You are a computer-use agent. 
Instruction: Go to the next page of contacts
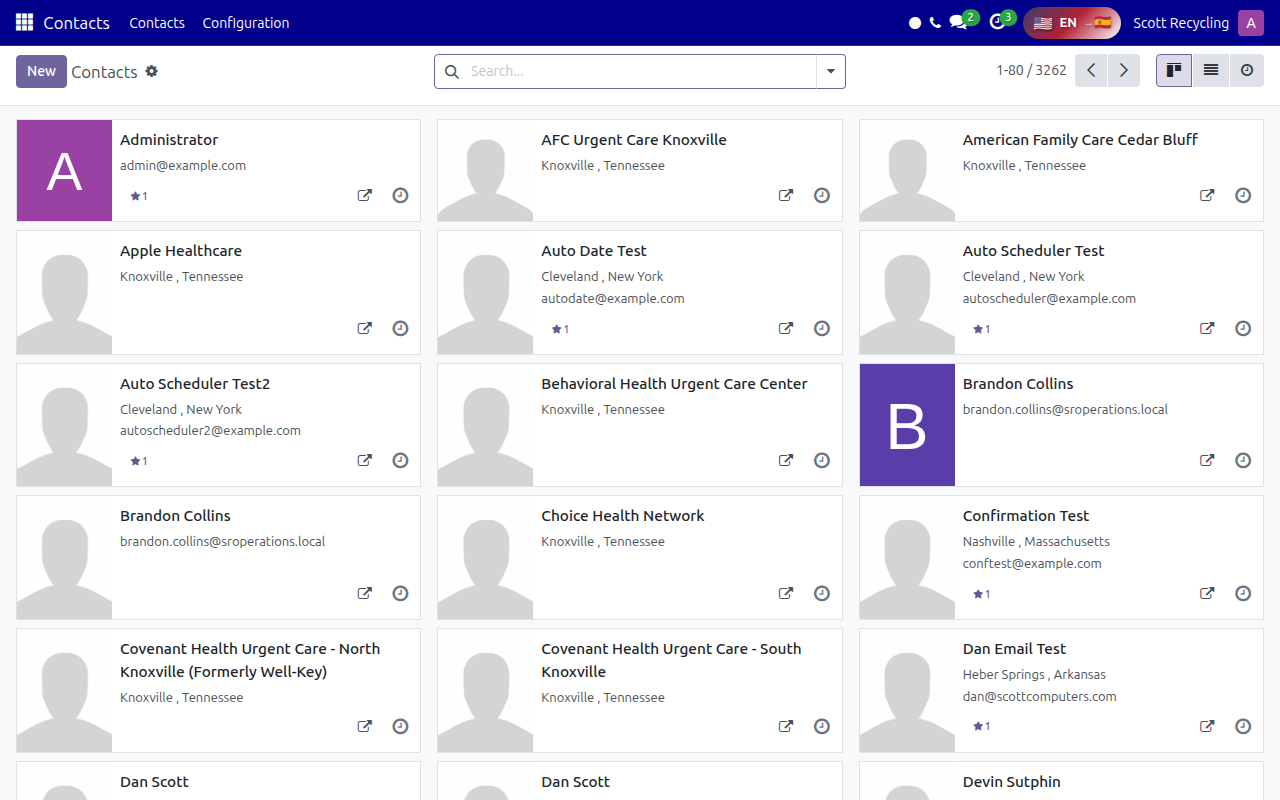[x=1124, y=71]
